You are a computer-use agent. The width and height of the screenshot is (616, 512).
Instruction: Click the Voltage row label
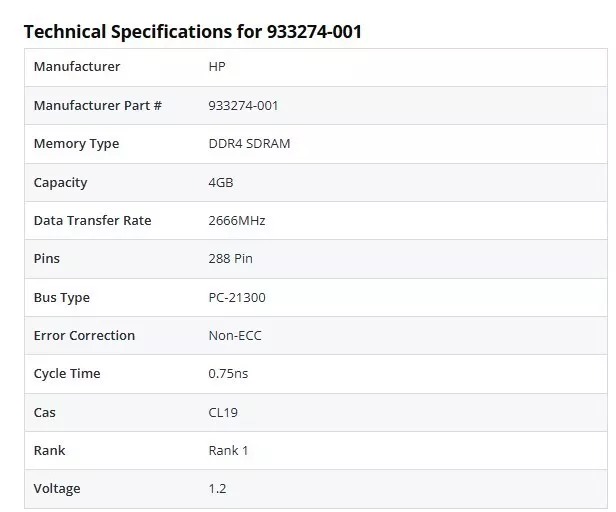coord(57,489)
